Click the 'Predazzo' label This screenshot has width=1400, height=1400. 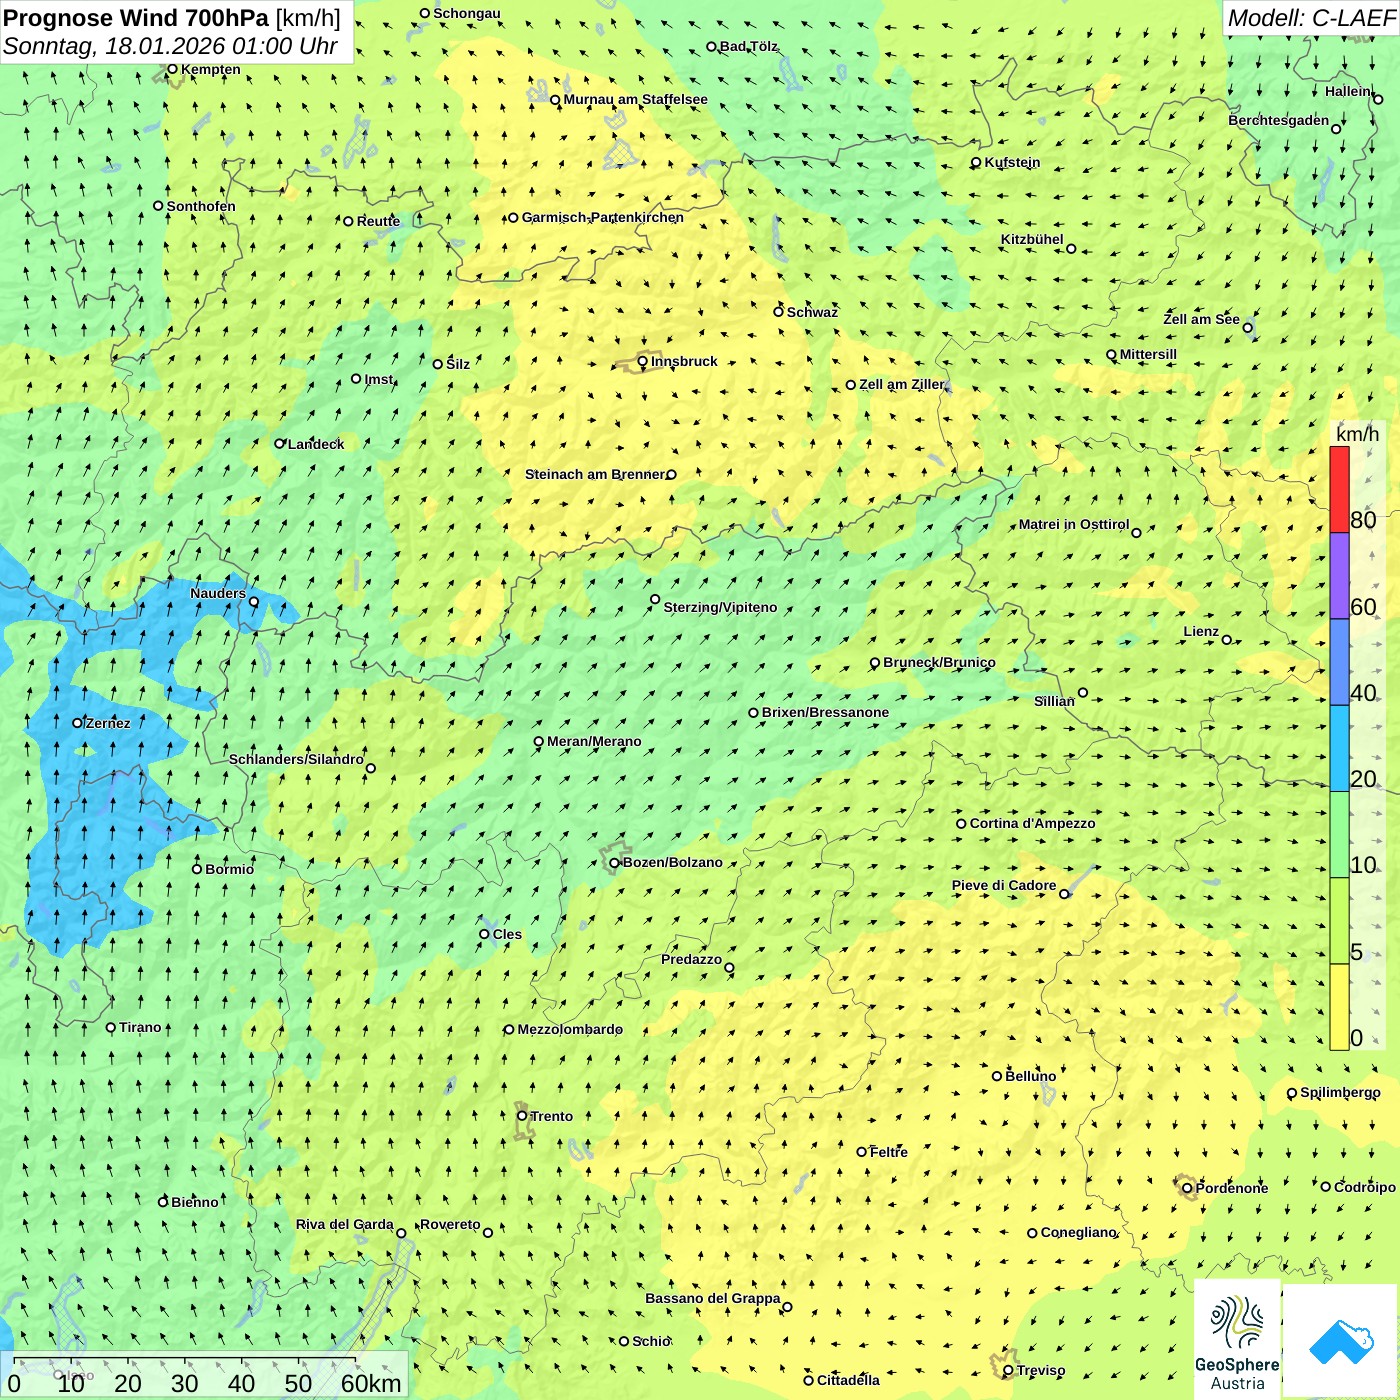pyautogui.click(x=691, y=959)
